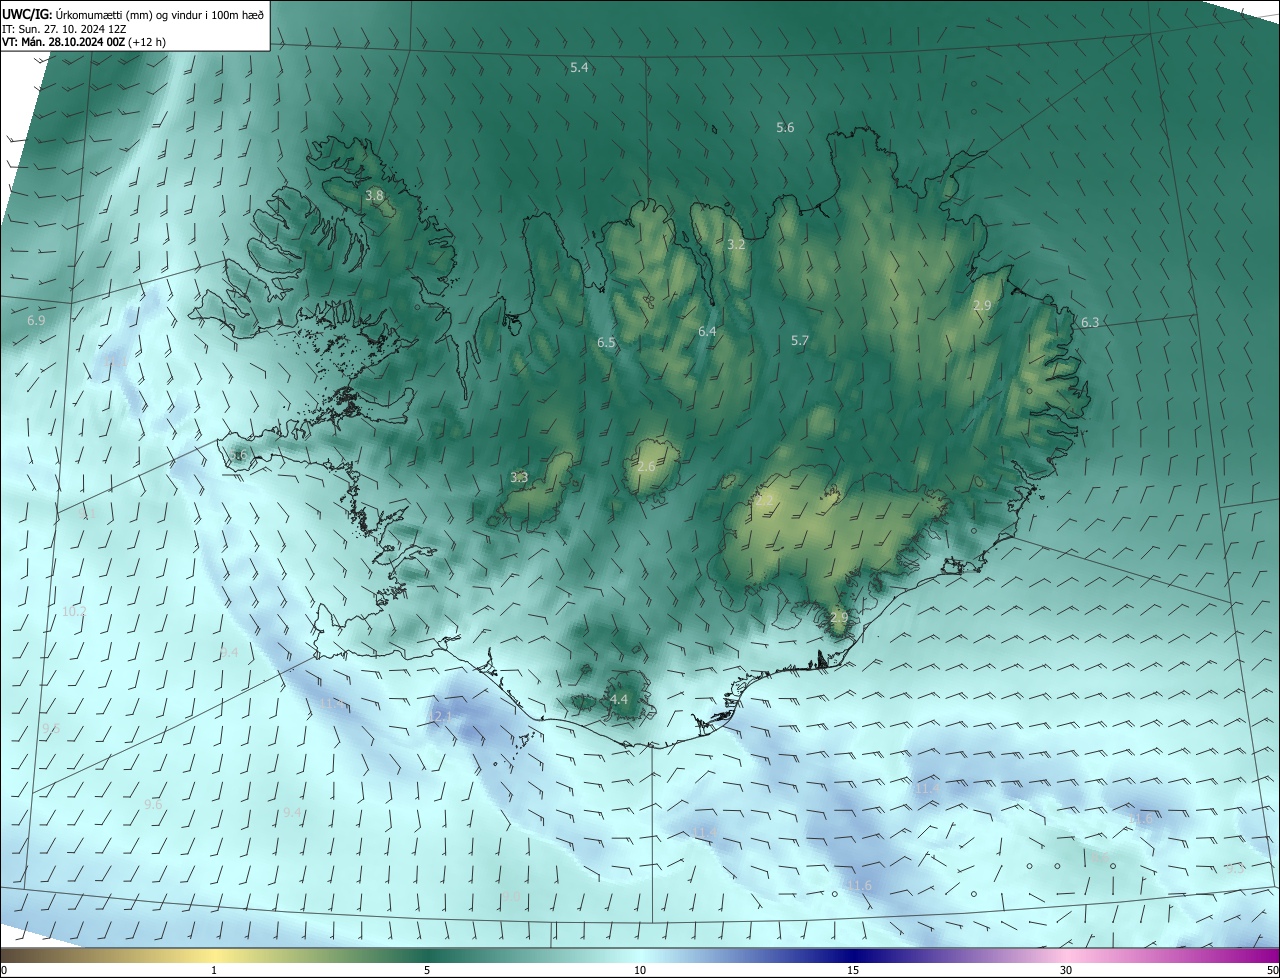The image size is (1280, 978).
Task: Click the color scale label 50
Action: click(x=1272, y=970)
